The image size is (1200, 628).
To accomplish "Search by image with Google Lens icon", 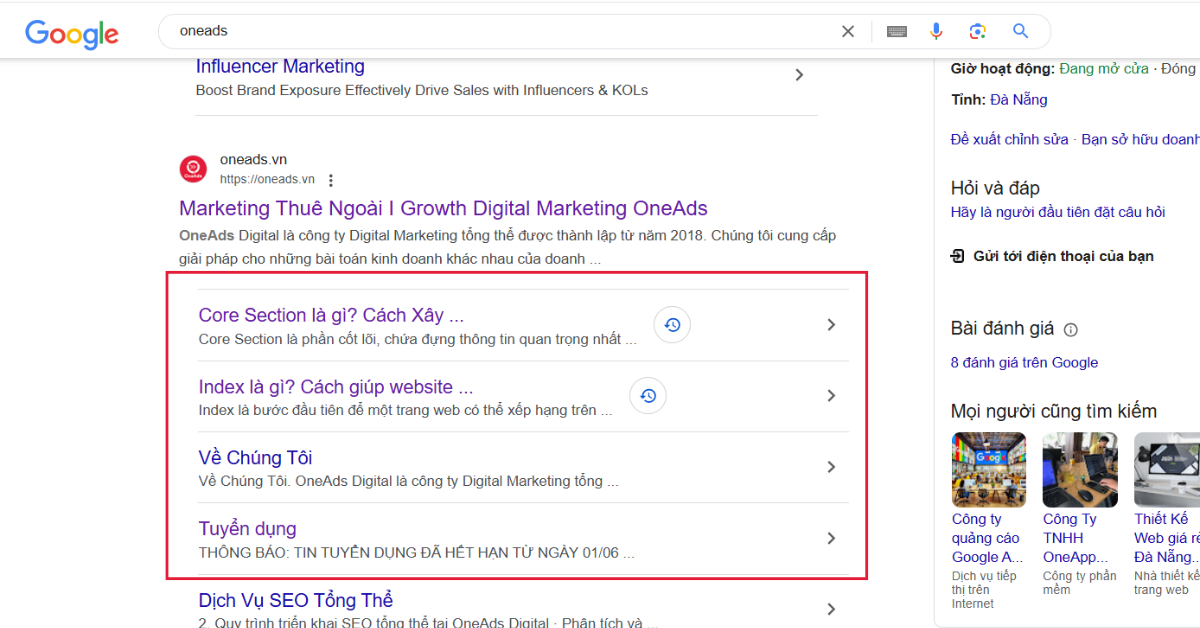I will tap(978, 31).
